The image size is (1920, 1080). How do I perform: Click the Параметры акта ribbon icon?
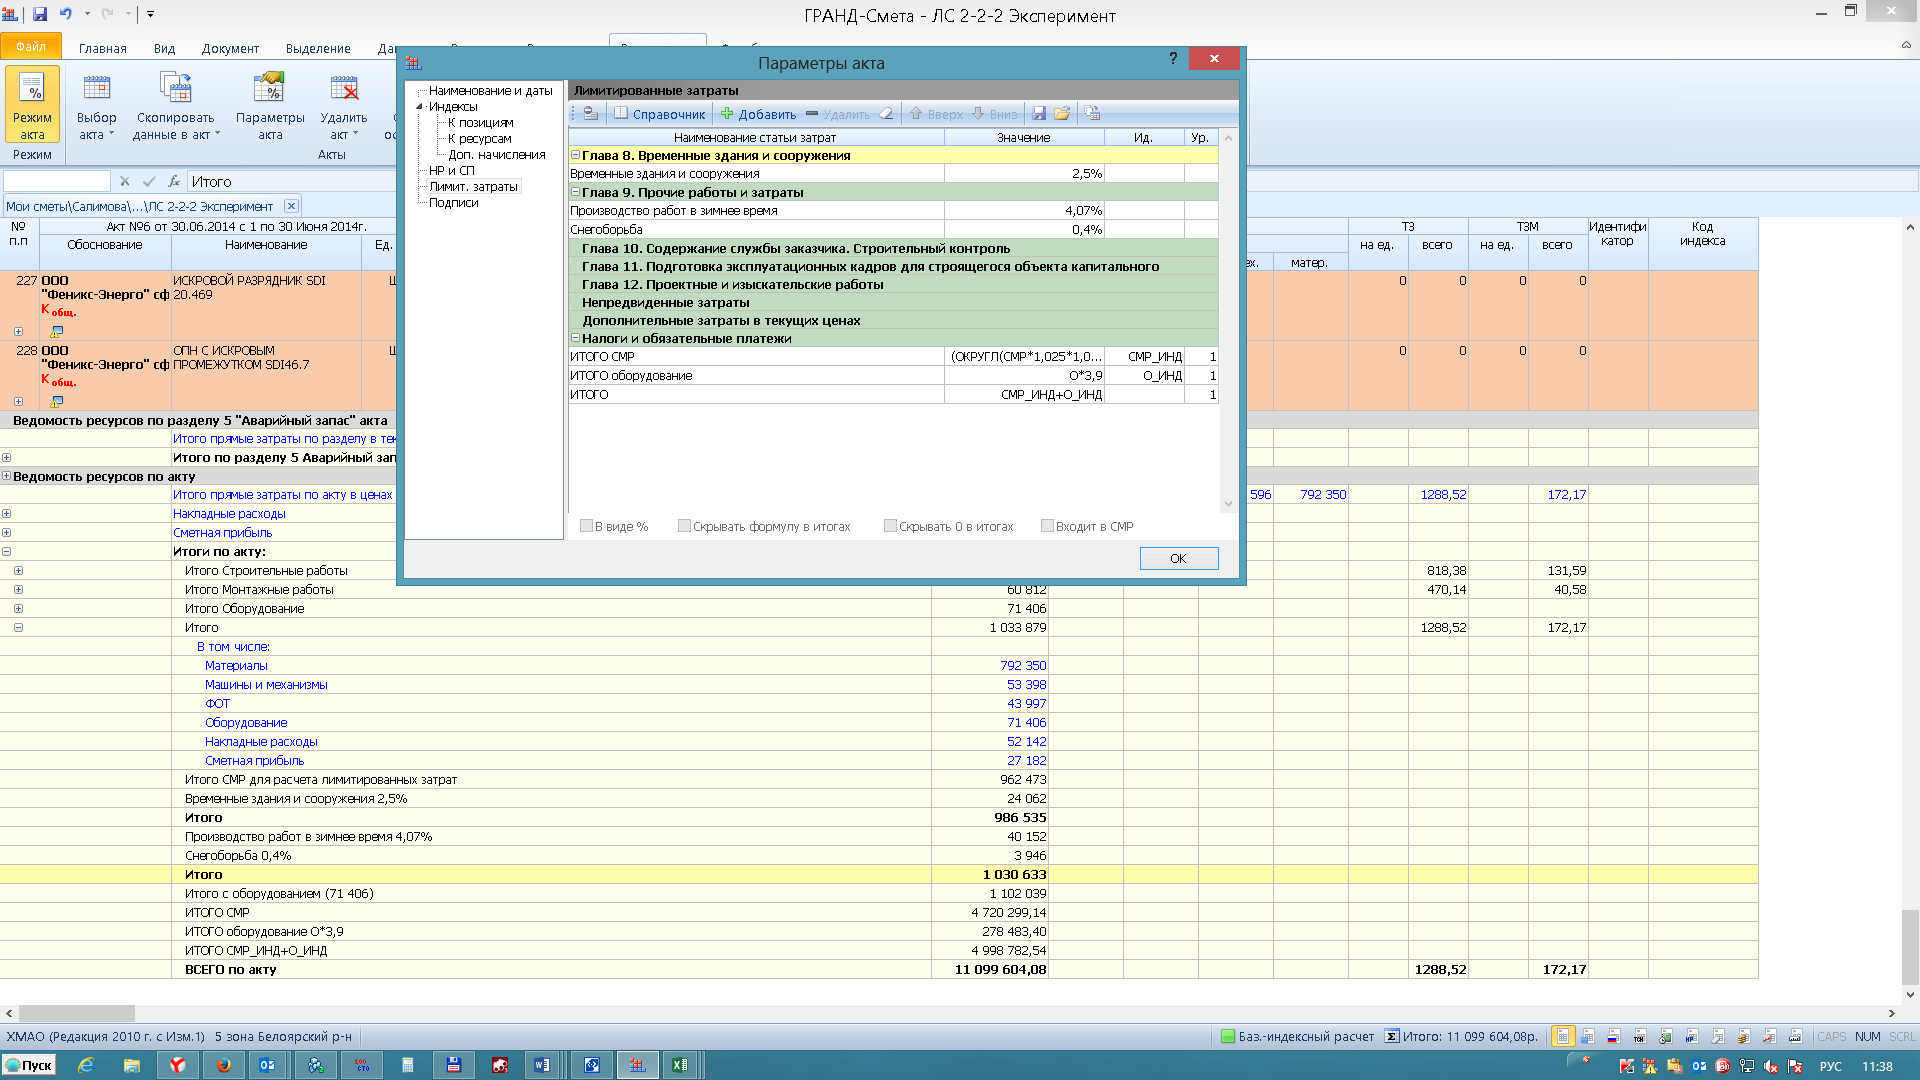tap(270, 105)
